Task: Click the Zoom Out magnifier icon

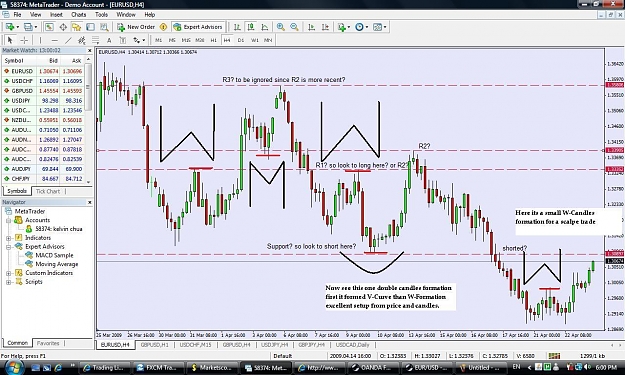Action: (294, 27)
